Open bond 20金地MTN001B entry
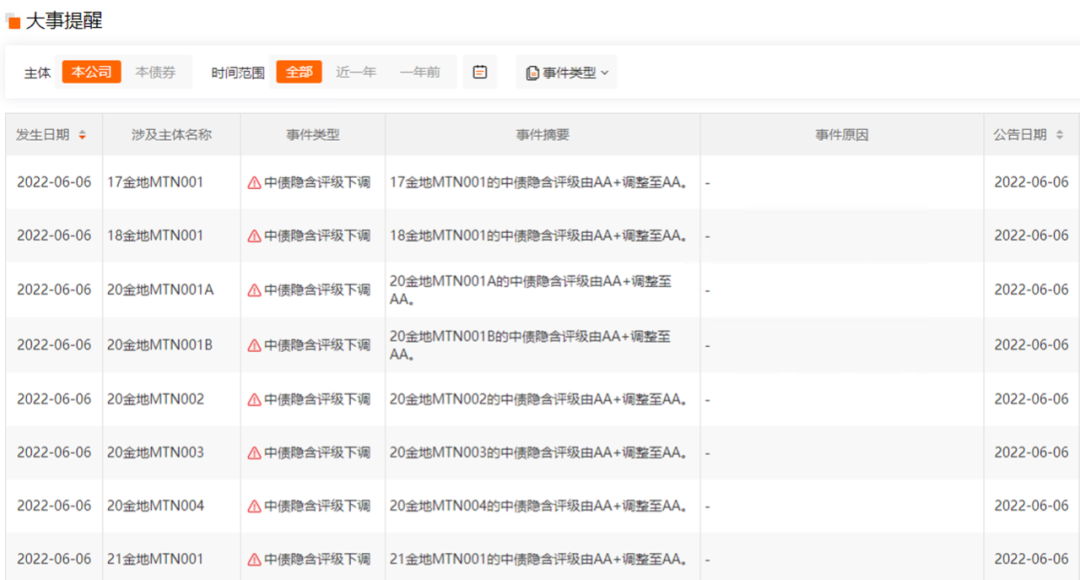The height and width of the screenshot is (580, 1080). pos(160,344)
